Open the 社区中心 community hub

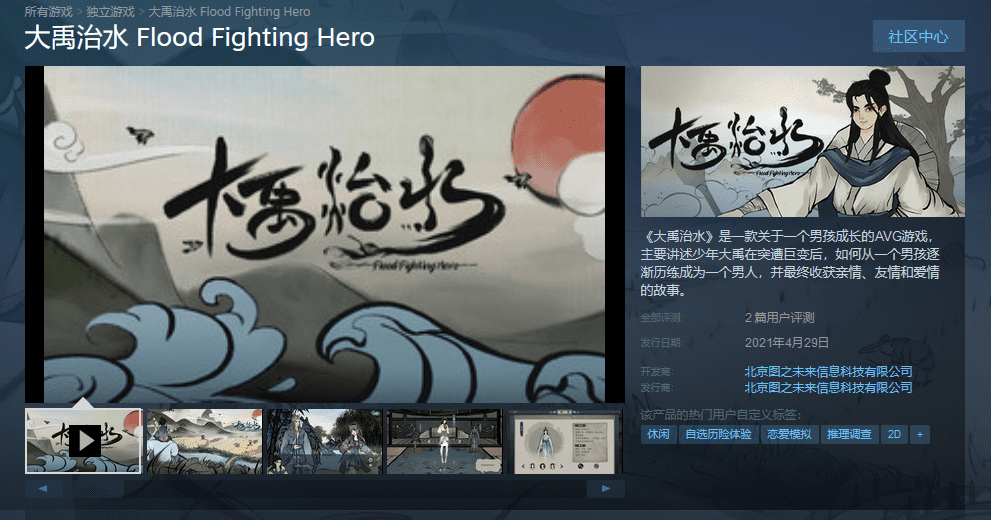(918, 37)
